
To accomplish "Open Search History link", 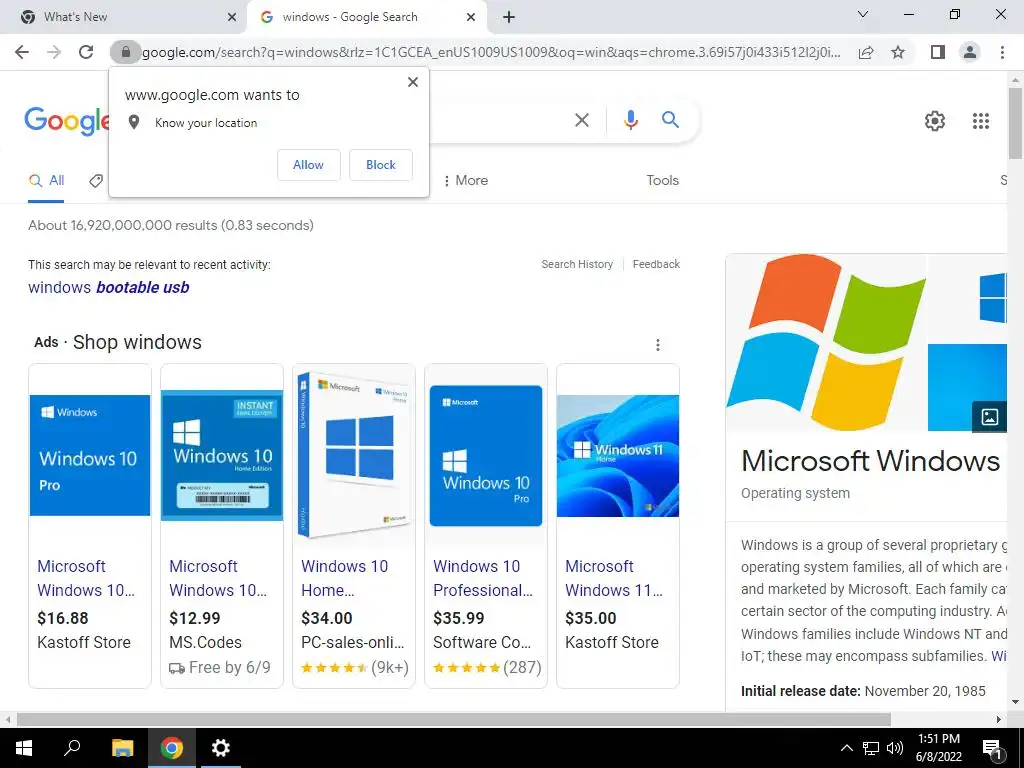I will (x=577, y=264).
